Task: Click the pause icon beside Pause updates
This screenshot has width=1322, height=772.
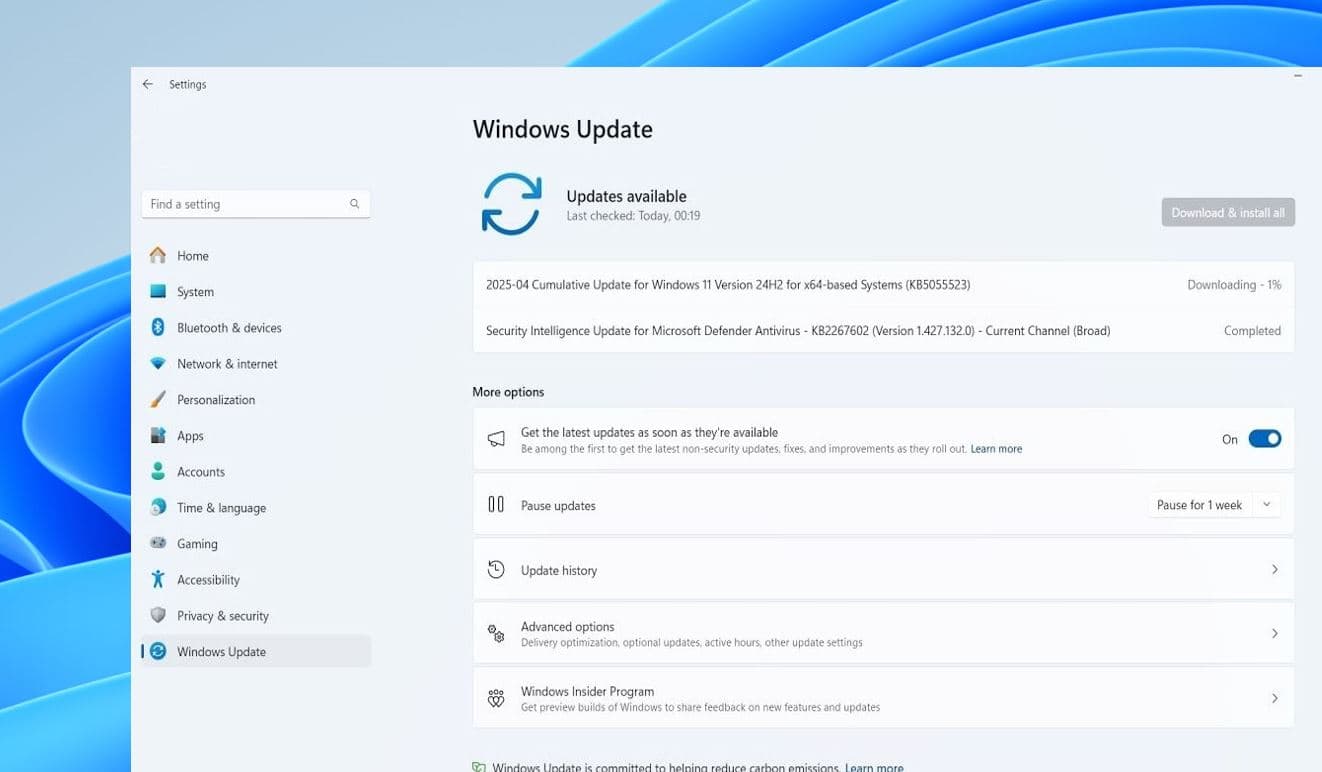Action: pos(496,505)
